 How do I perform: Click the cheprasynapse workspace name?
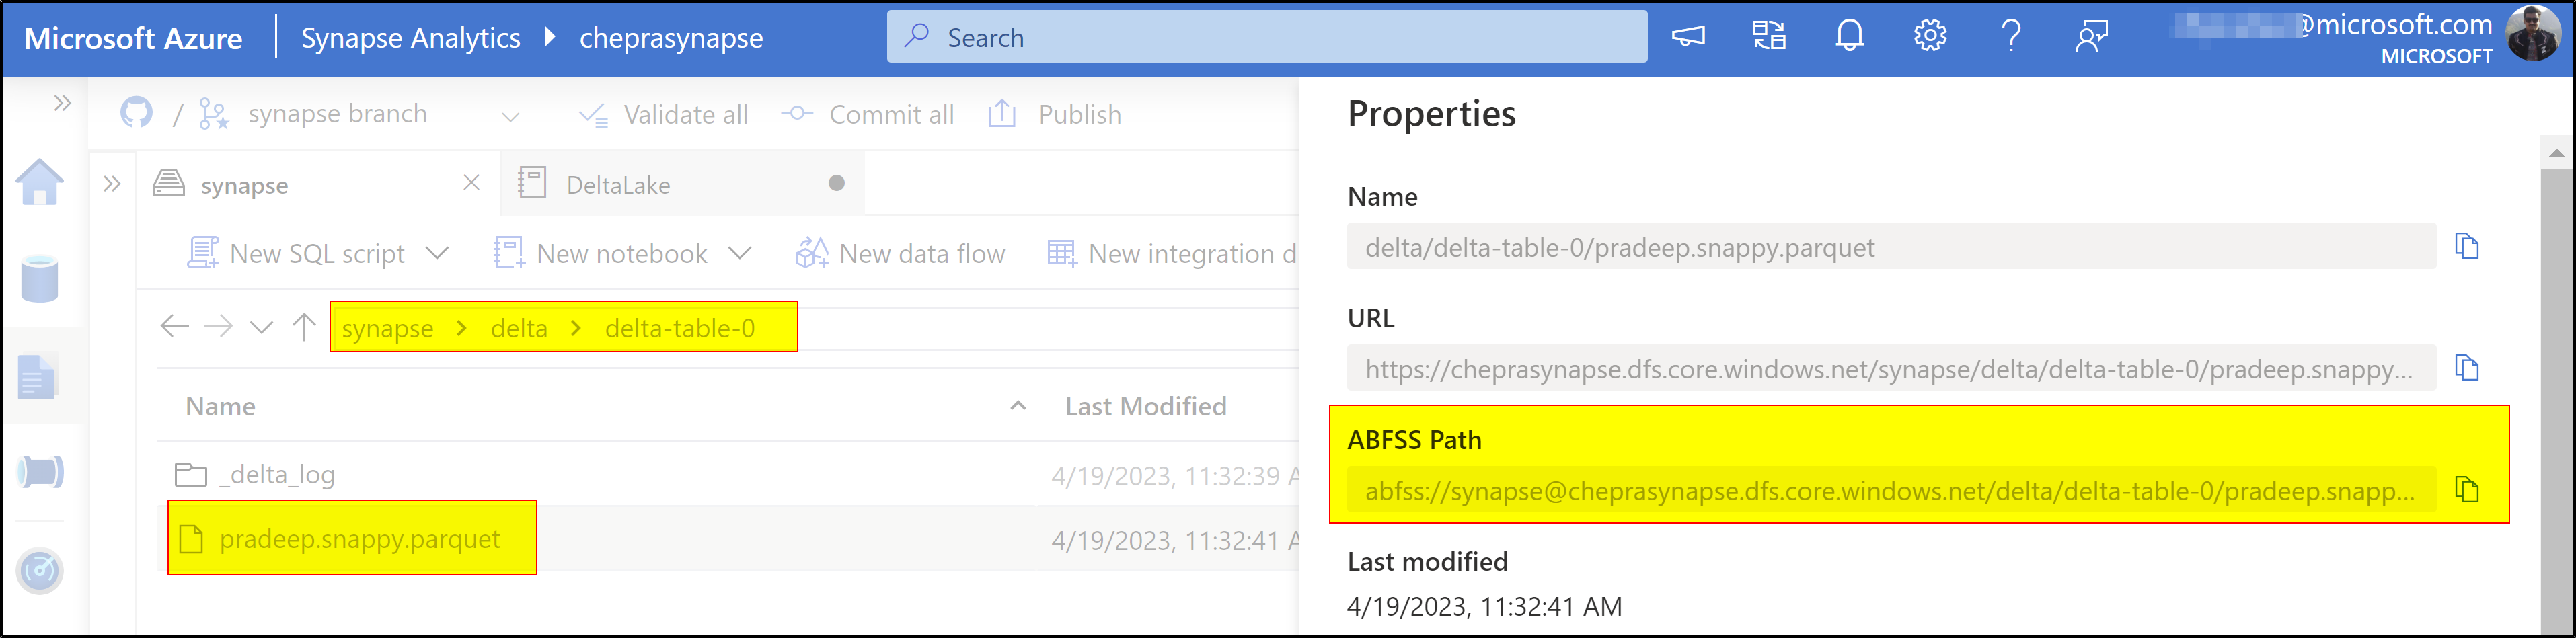(671, 38)
